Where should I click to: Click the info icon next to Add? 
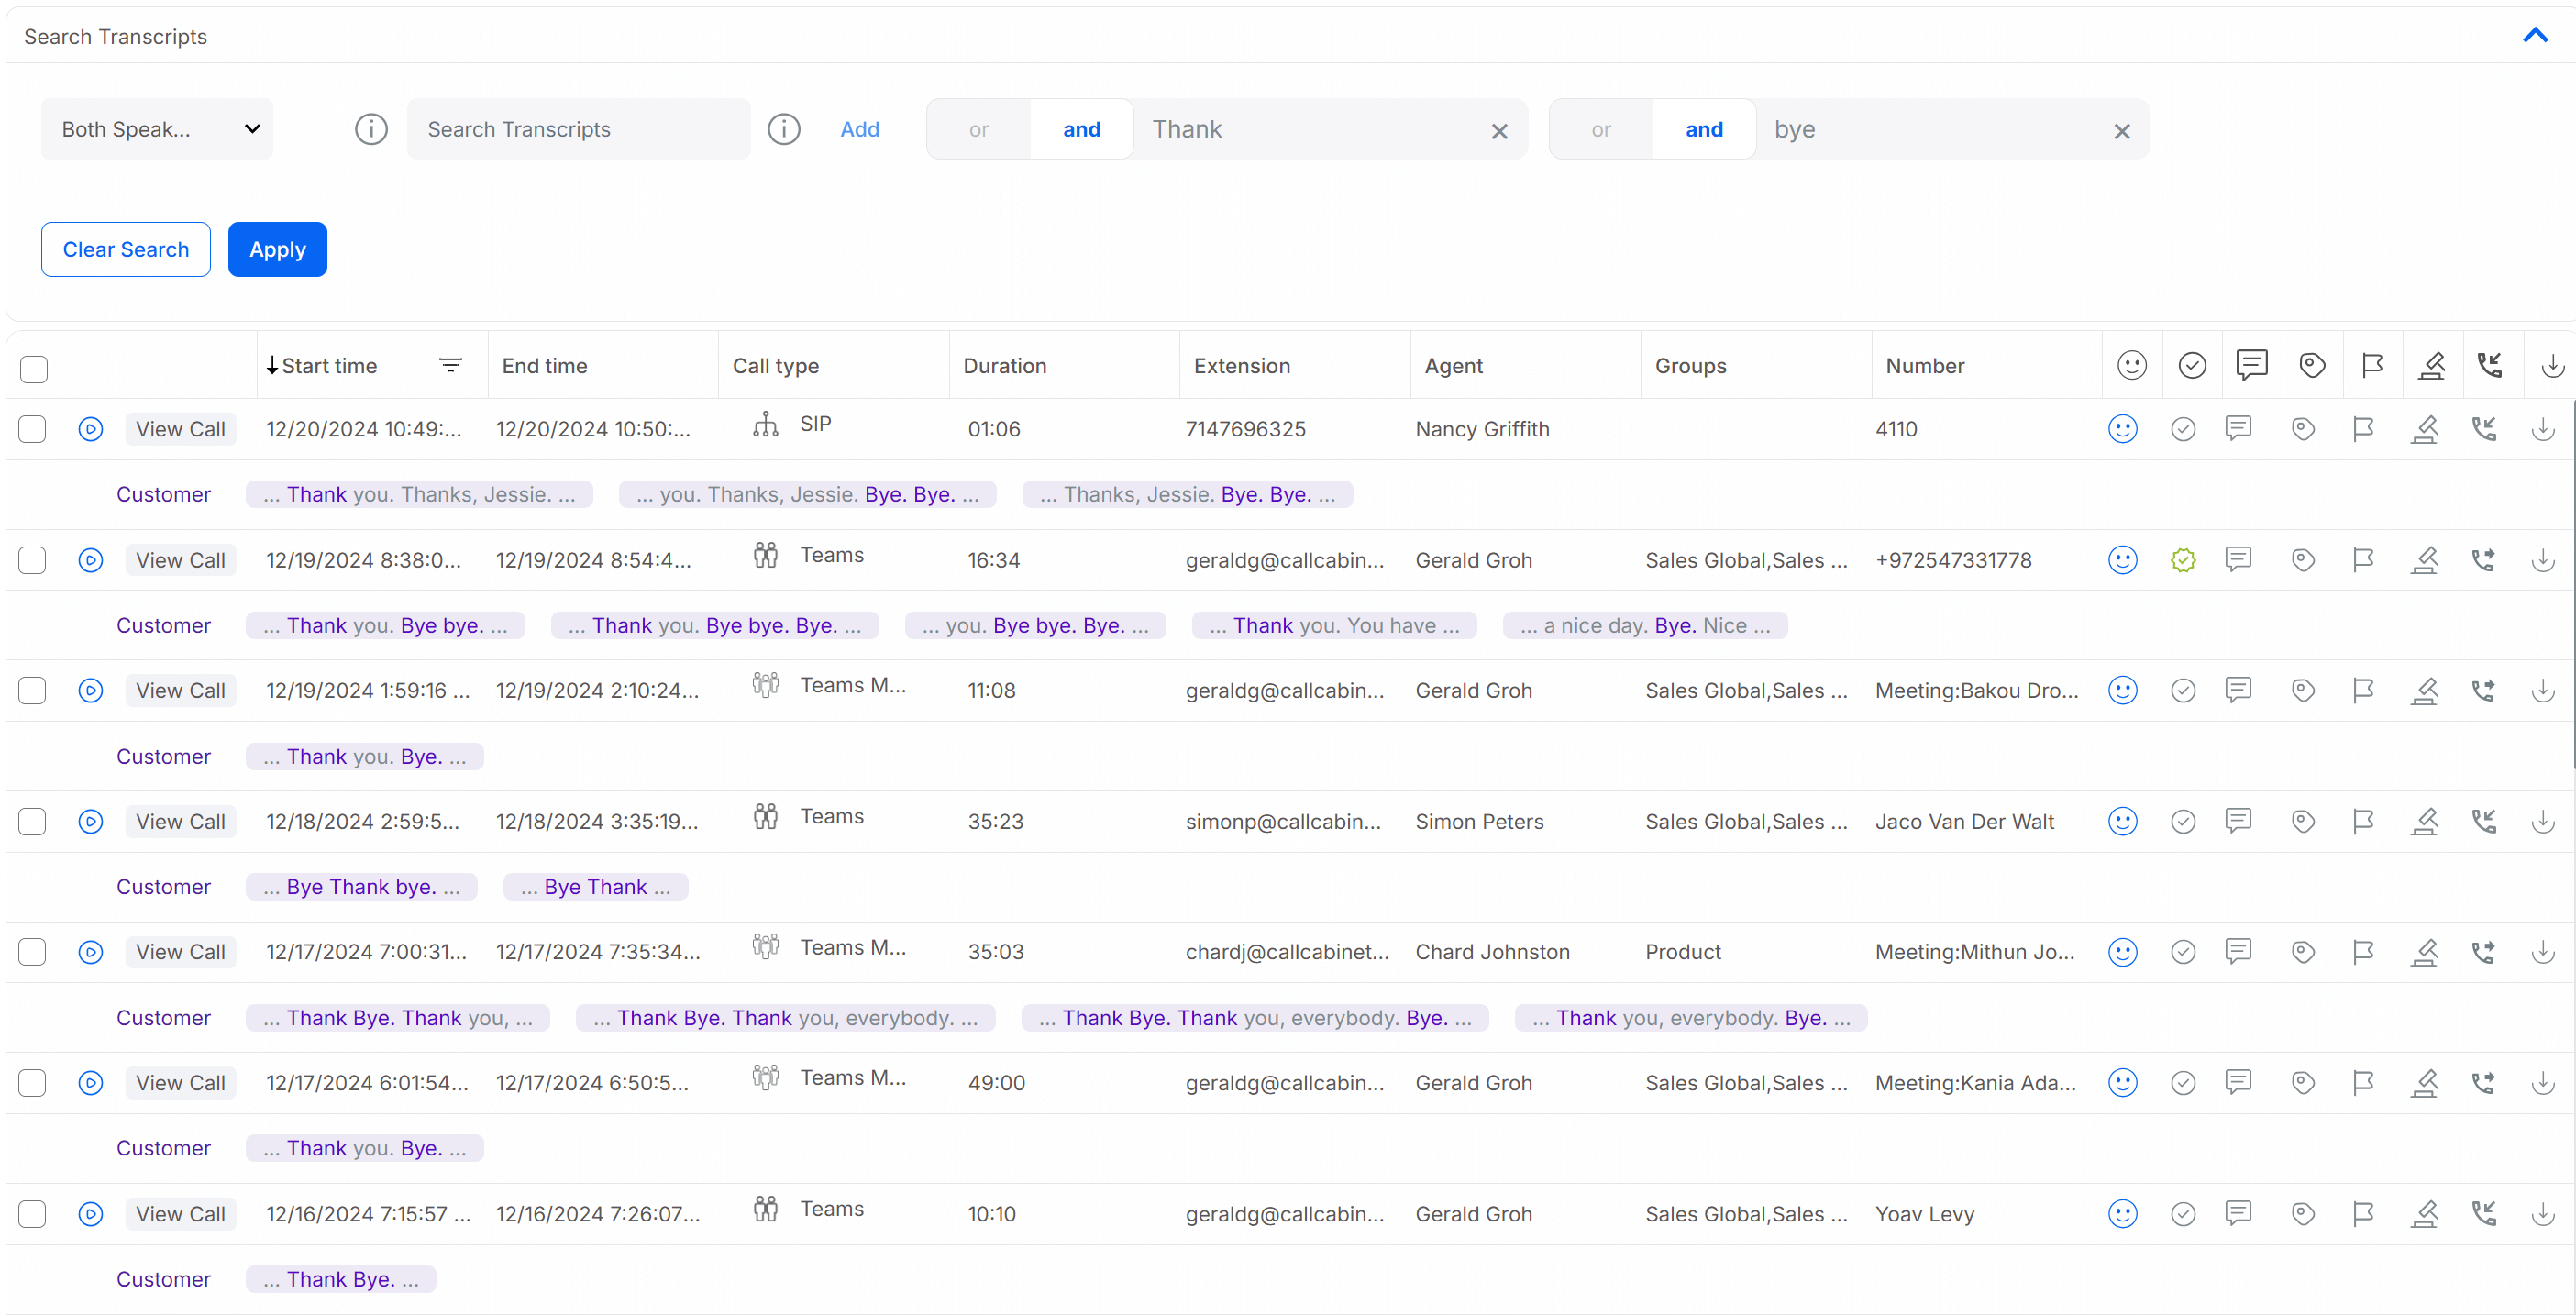(x=784, y=129)
